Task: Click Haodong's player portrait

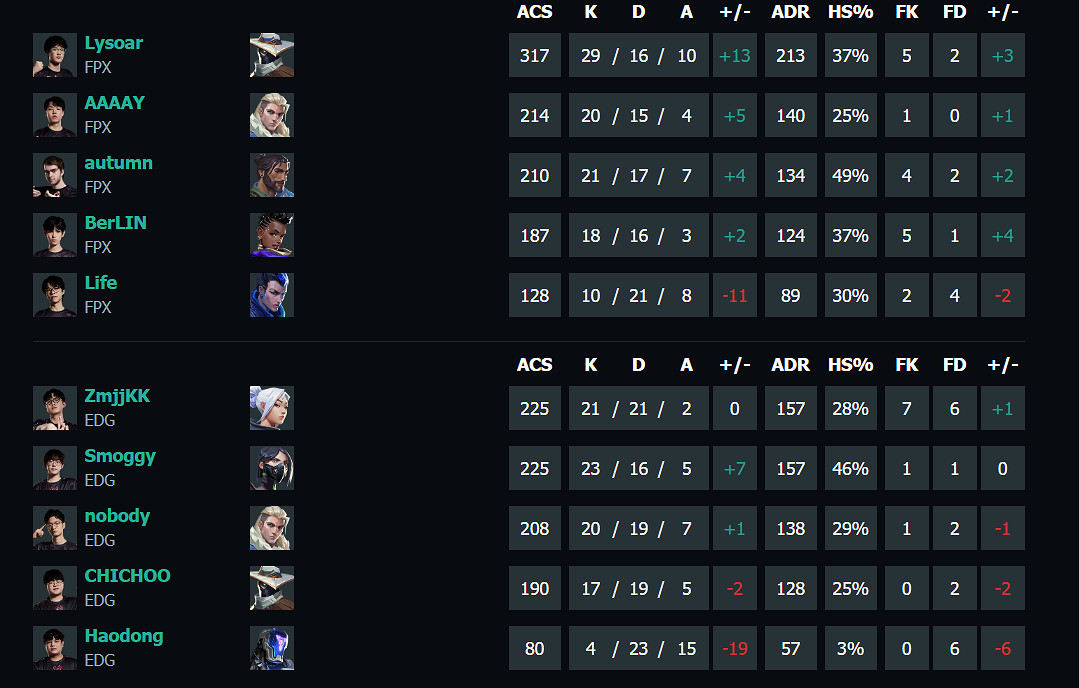Action: [54, 648]
